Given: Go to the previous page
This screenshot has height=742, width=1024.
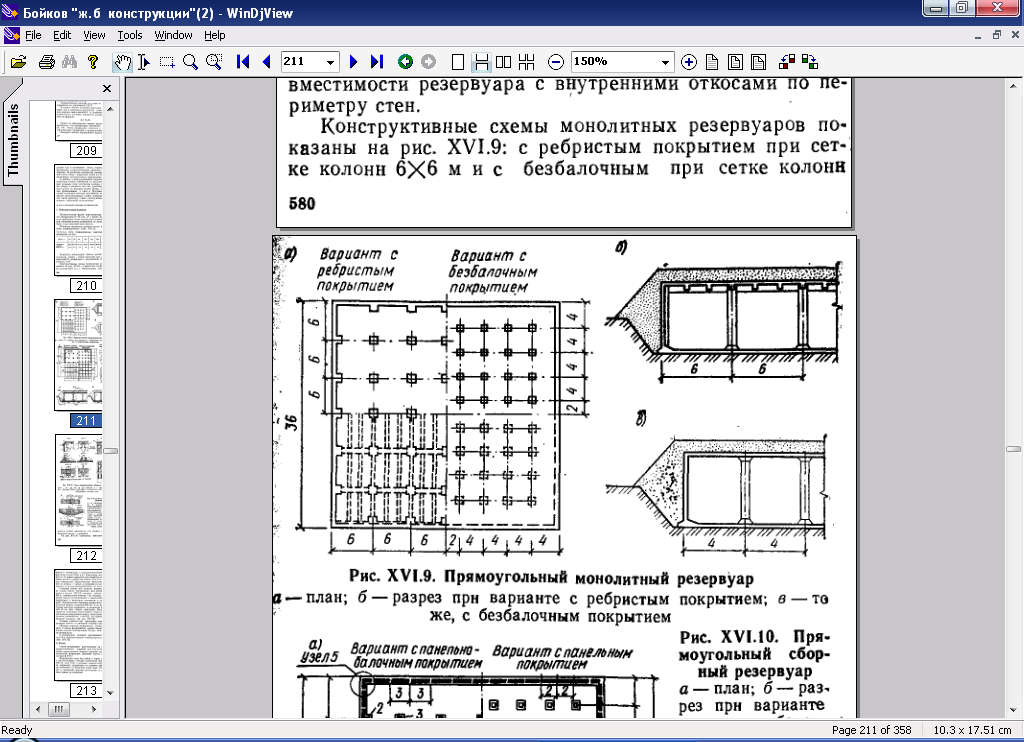Looking at the screenshot, I should [x=266, y=62].
